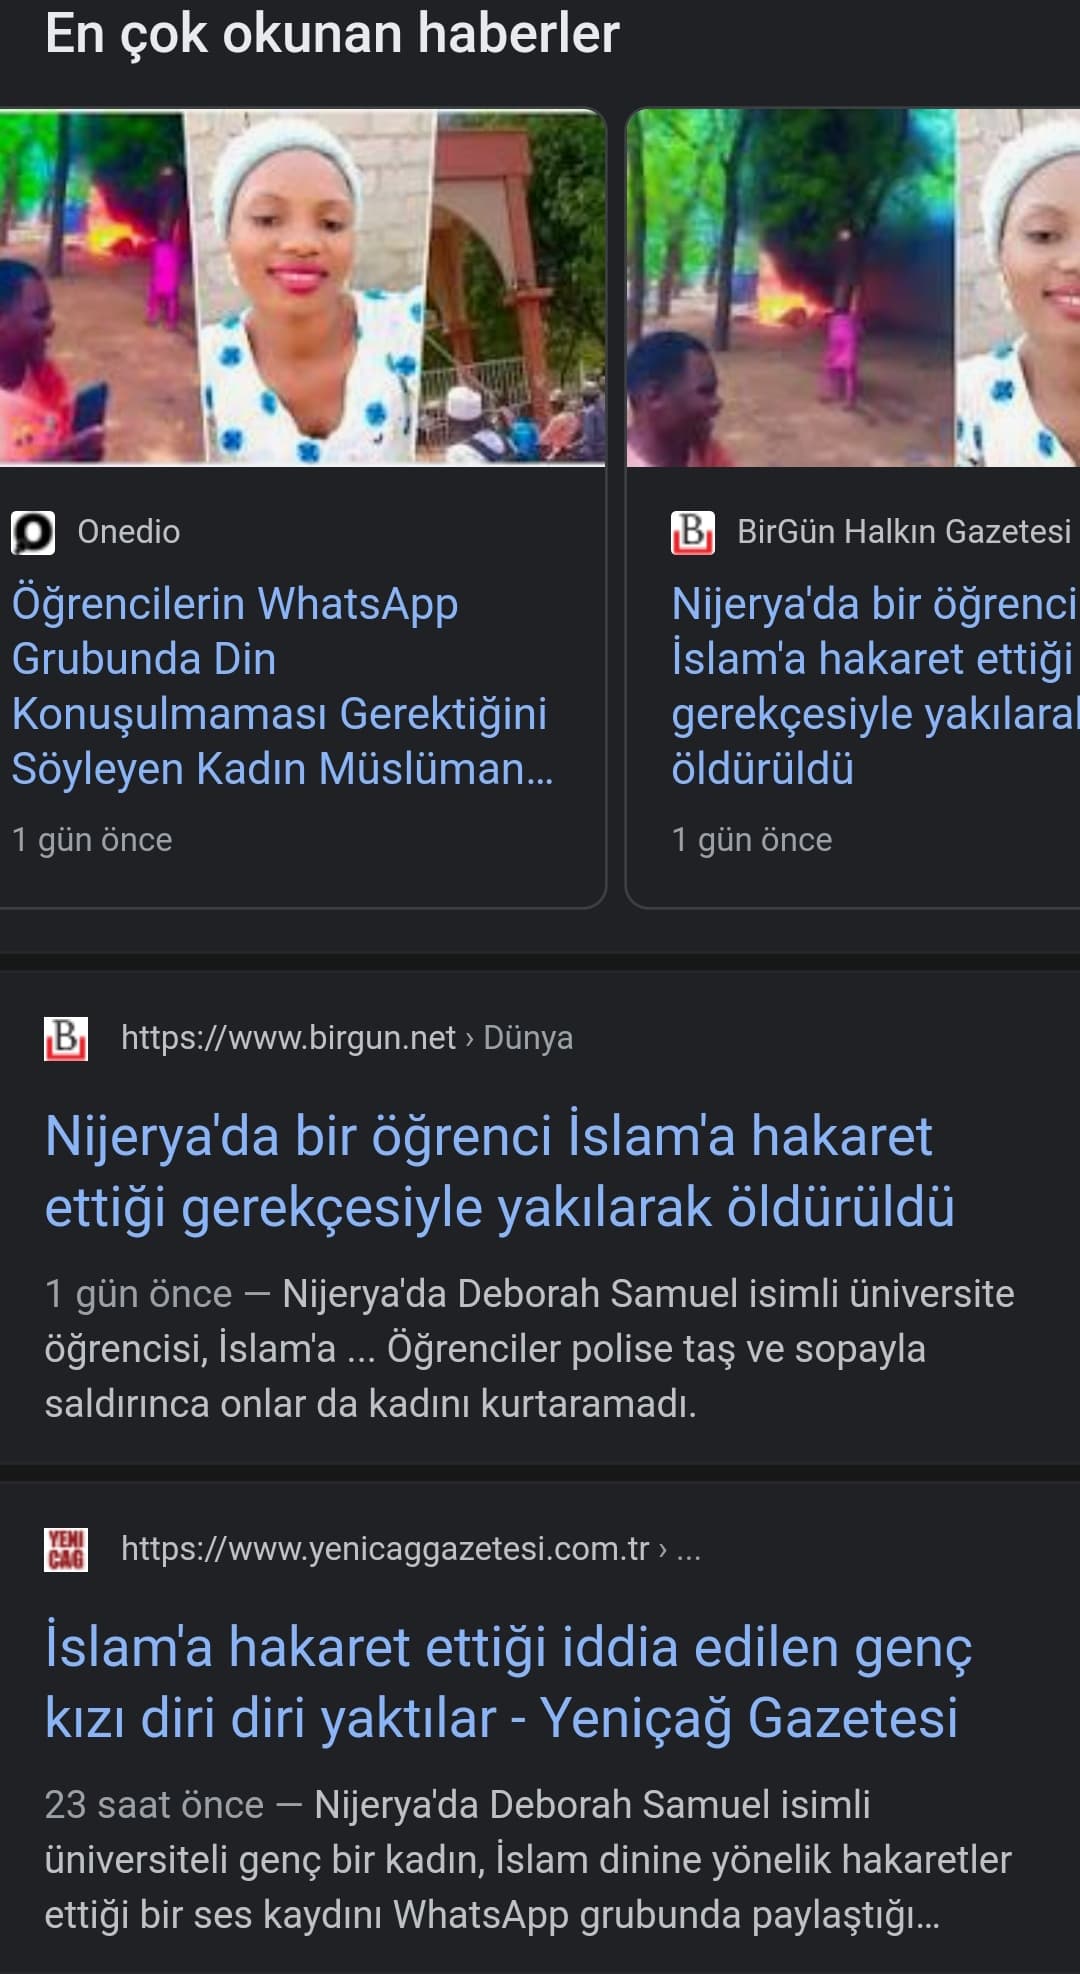1080x1974 pixels.
Task: Click BirGün Halkın Gazetesi source name
Action: click(904, 532)
